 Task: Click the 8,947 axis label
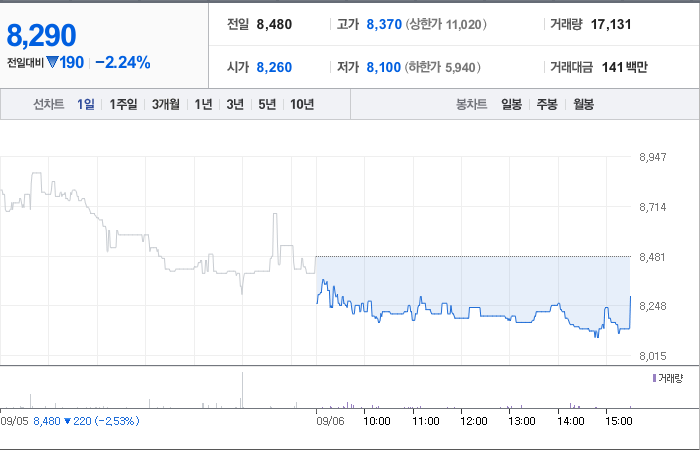pos(653,157)
